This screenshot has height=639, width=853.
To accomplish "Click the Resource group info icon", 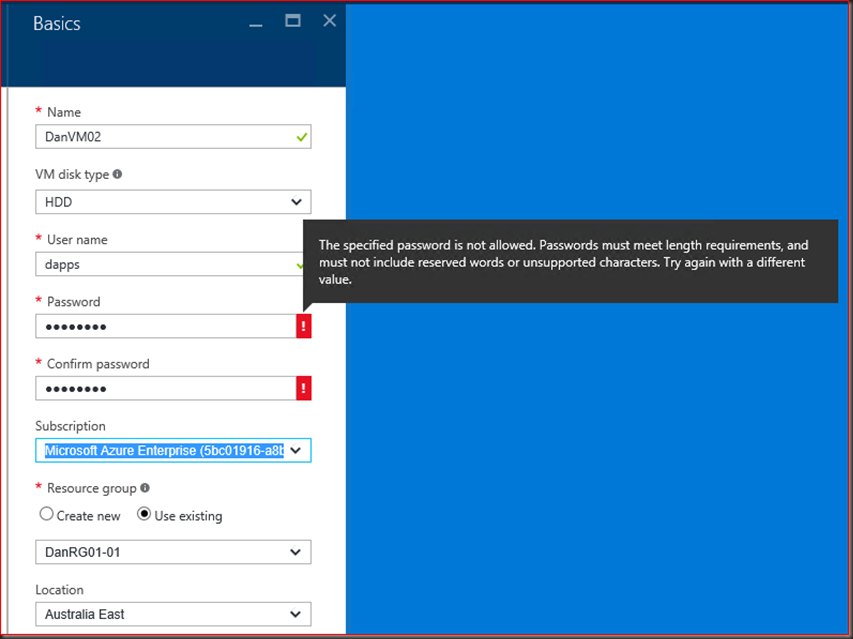I will 145,488.
